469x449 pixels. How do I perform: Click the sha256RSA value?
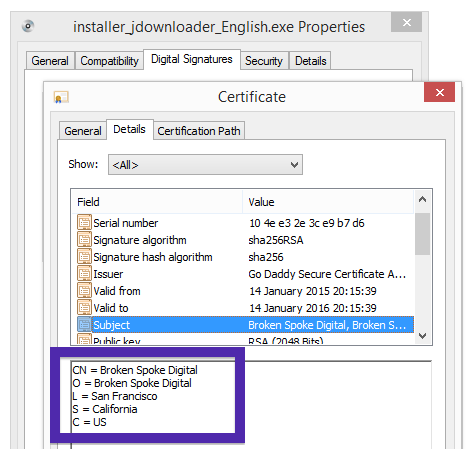pyautogui.click(x=276, y=240)
